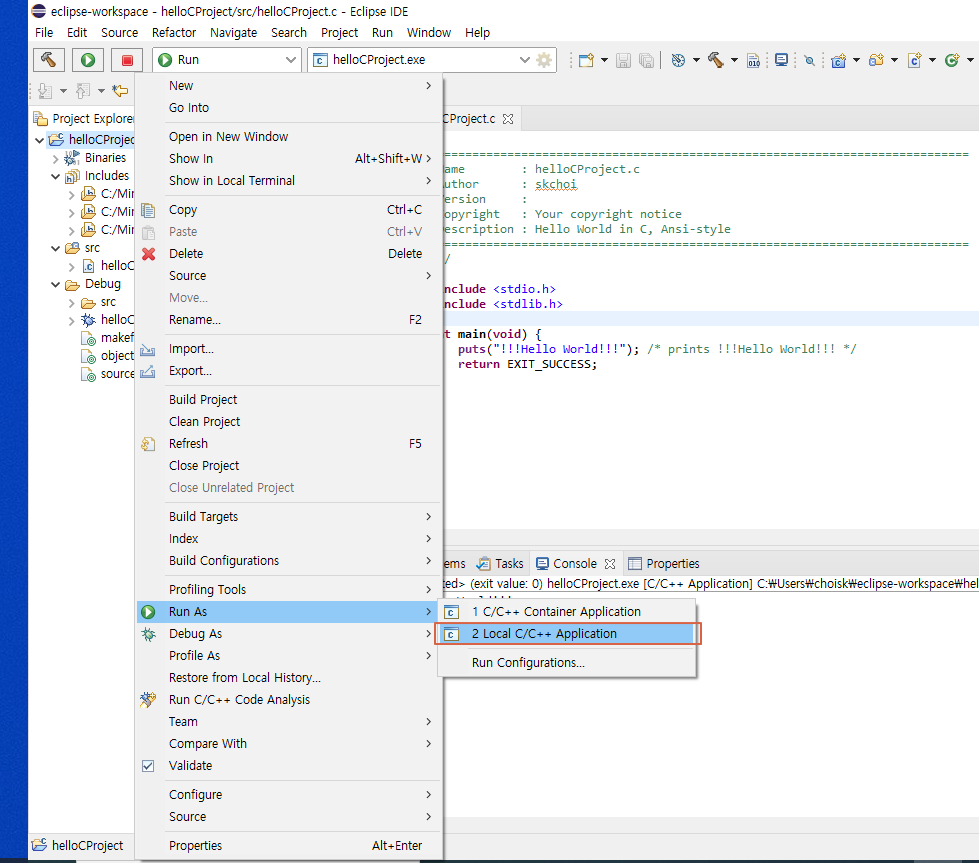Open the Window menu
This screenshot has height=863, width=979.
[x=428, y=32]
